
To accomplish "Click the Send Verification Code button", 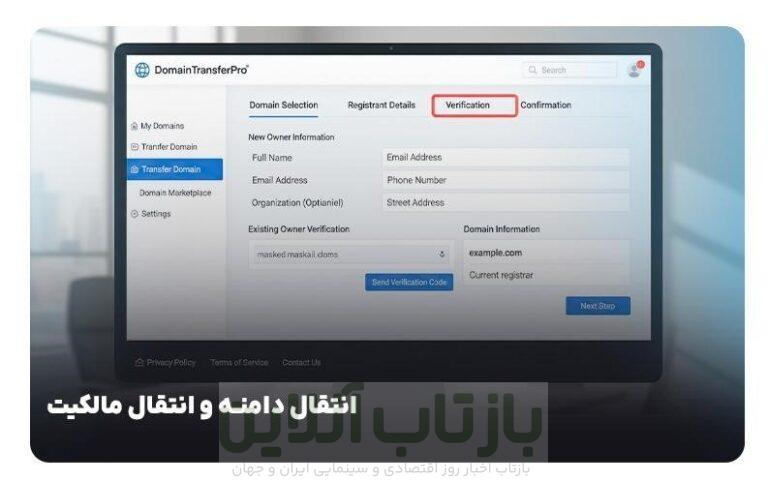I will pyautogui.click(x=409, y=282).
